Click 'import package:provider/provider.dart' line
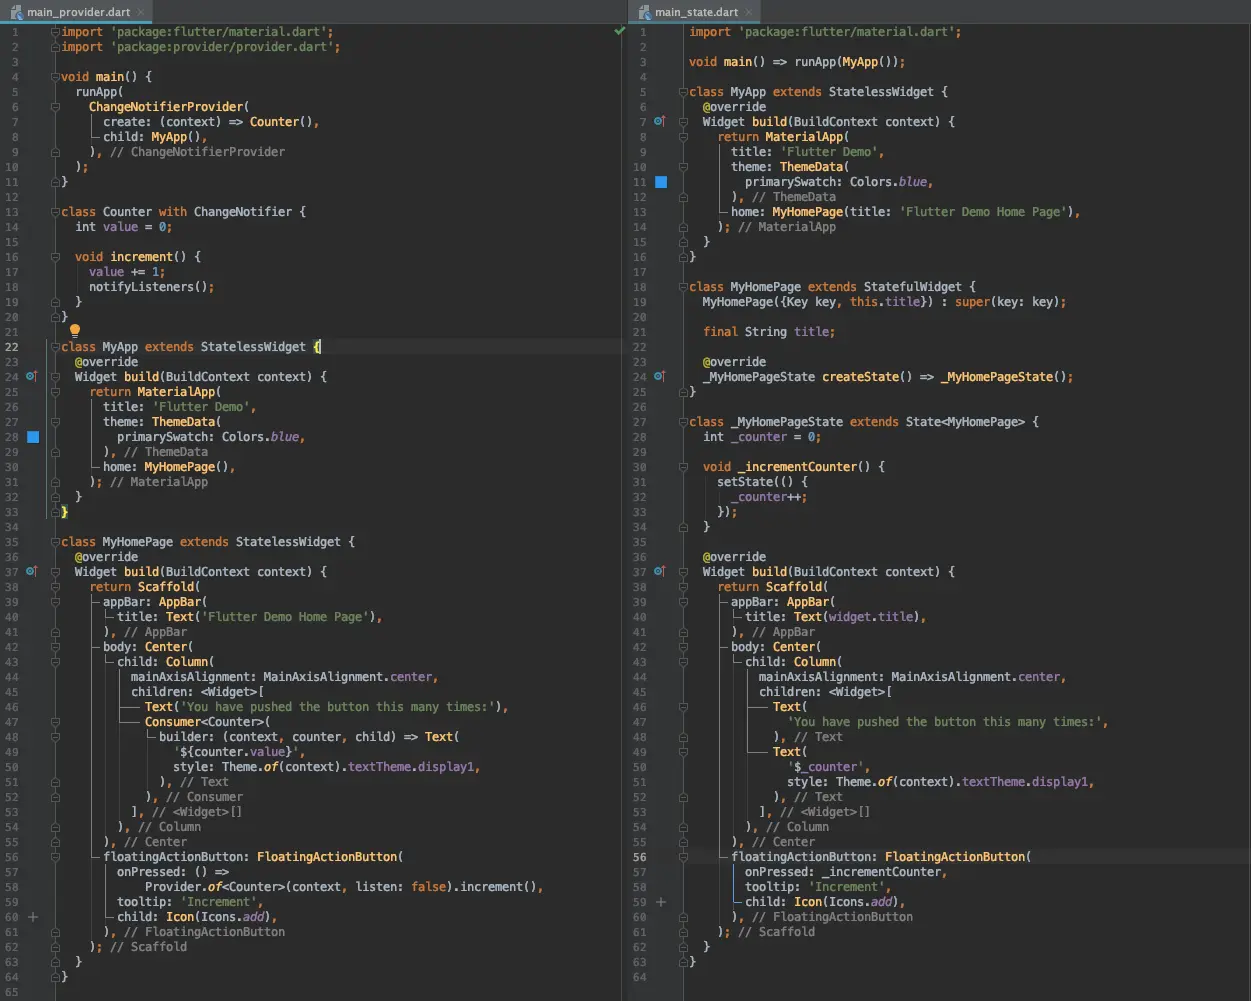 pos(200,47)
